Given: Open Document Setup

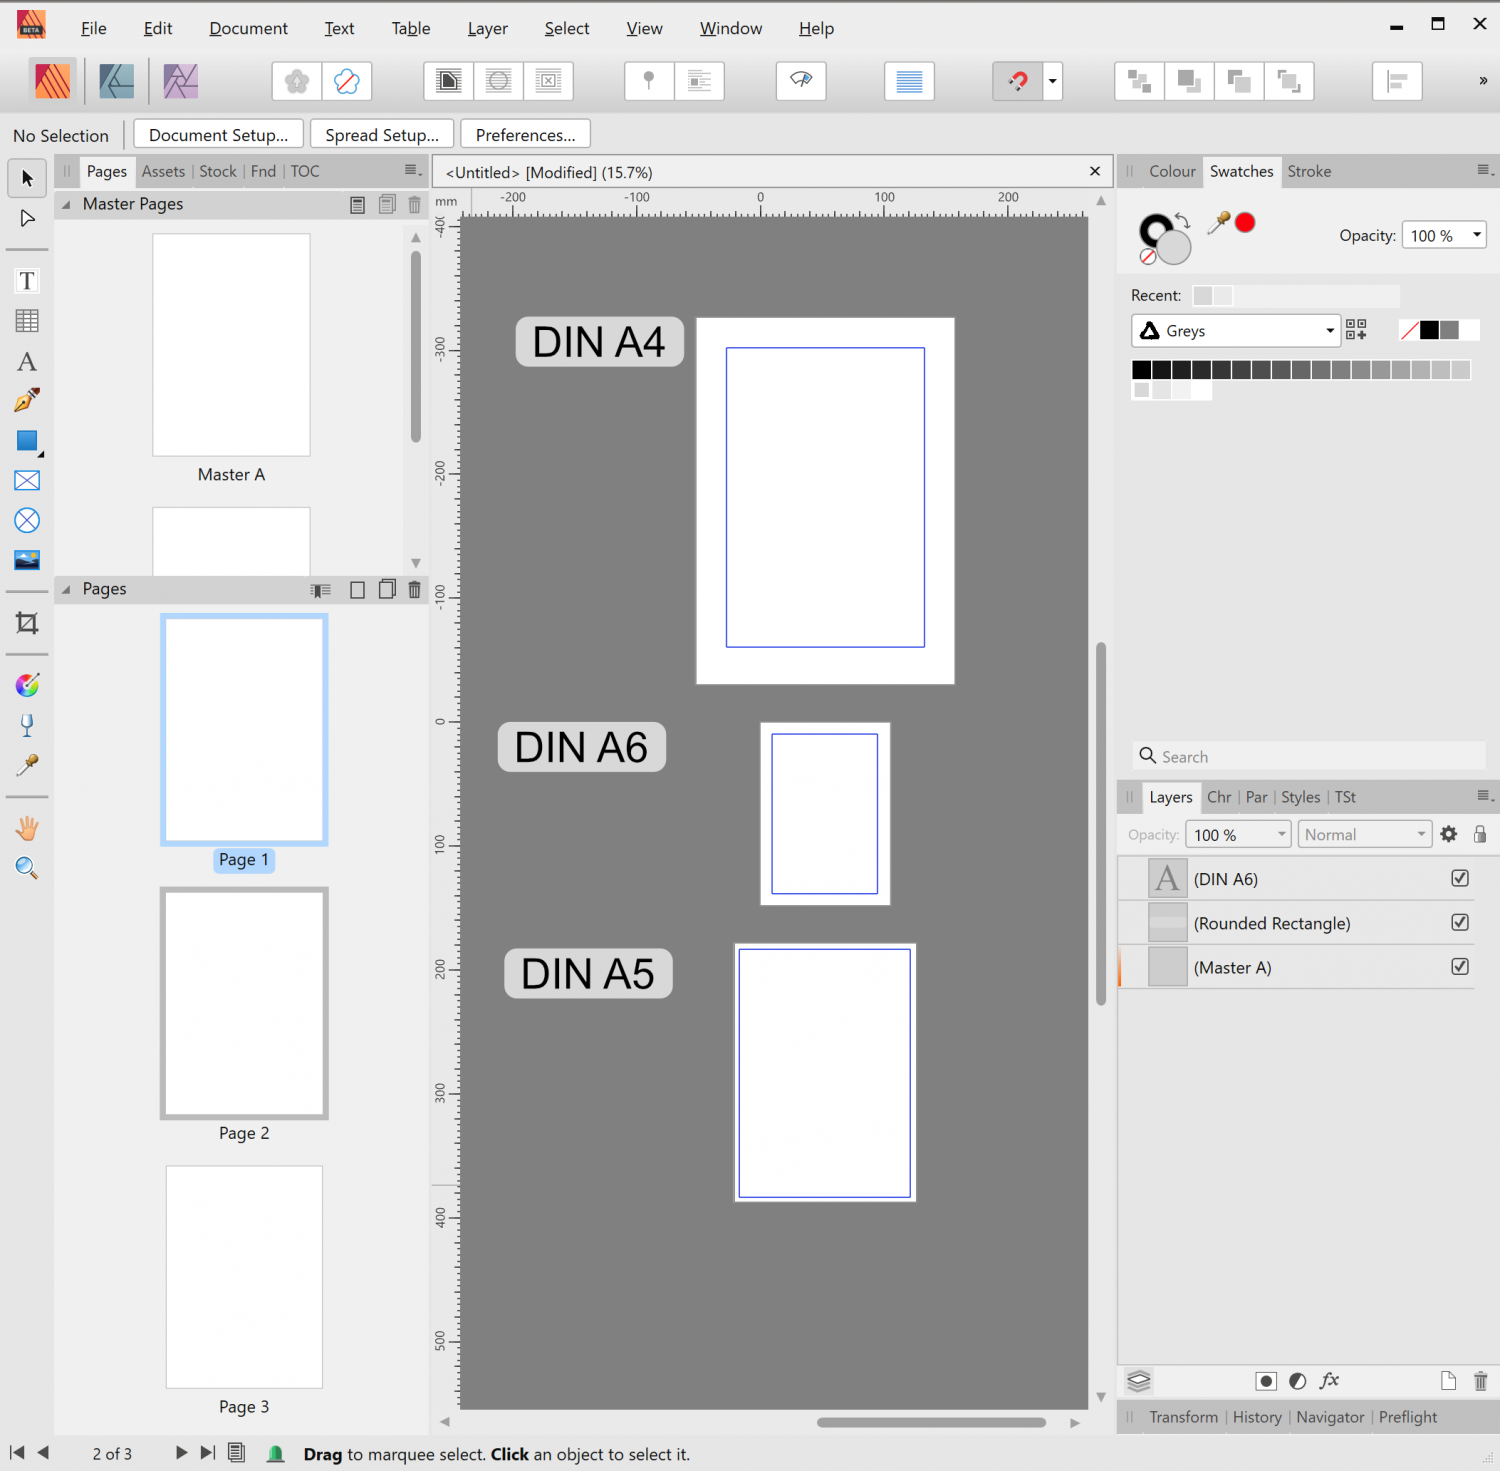Looking at the screenshot, I should [x=218, y=134].
